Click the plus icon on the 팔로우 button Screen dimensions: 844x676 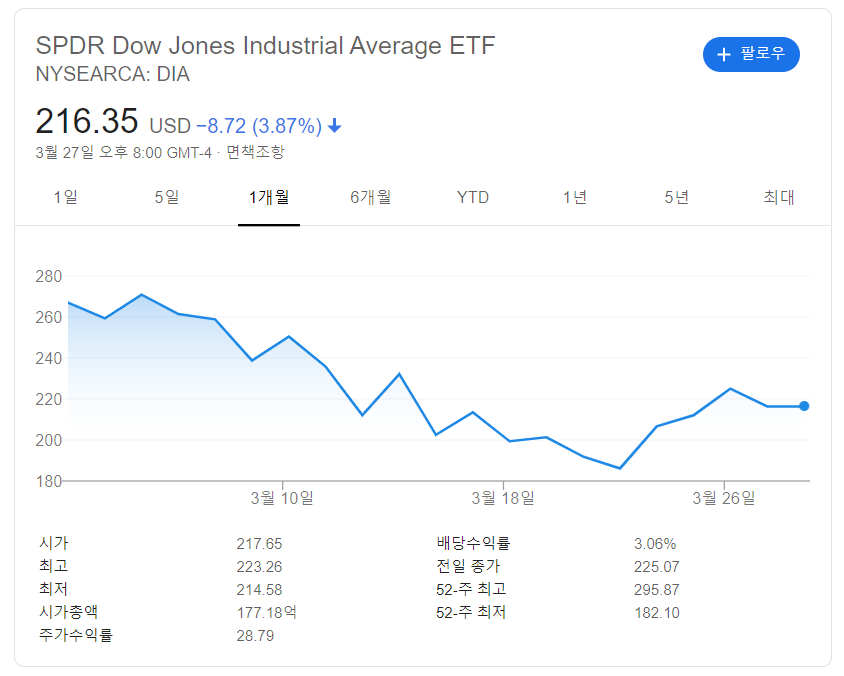pos(723,55)
